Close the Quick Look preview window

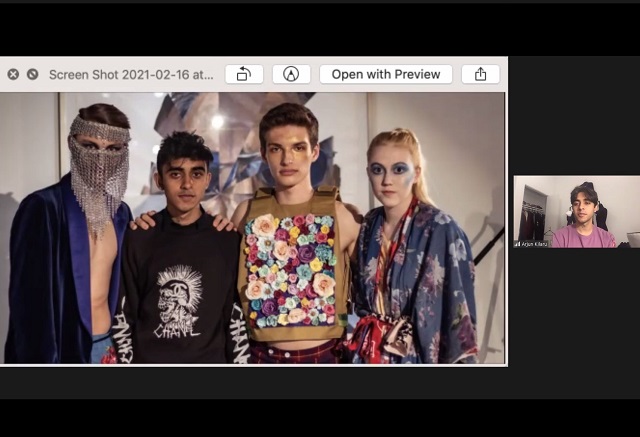click(13, 74)
